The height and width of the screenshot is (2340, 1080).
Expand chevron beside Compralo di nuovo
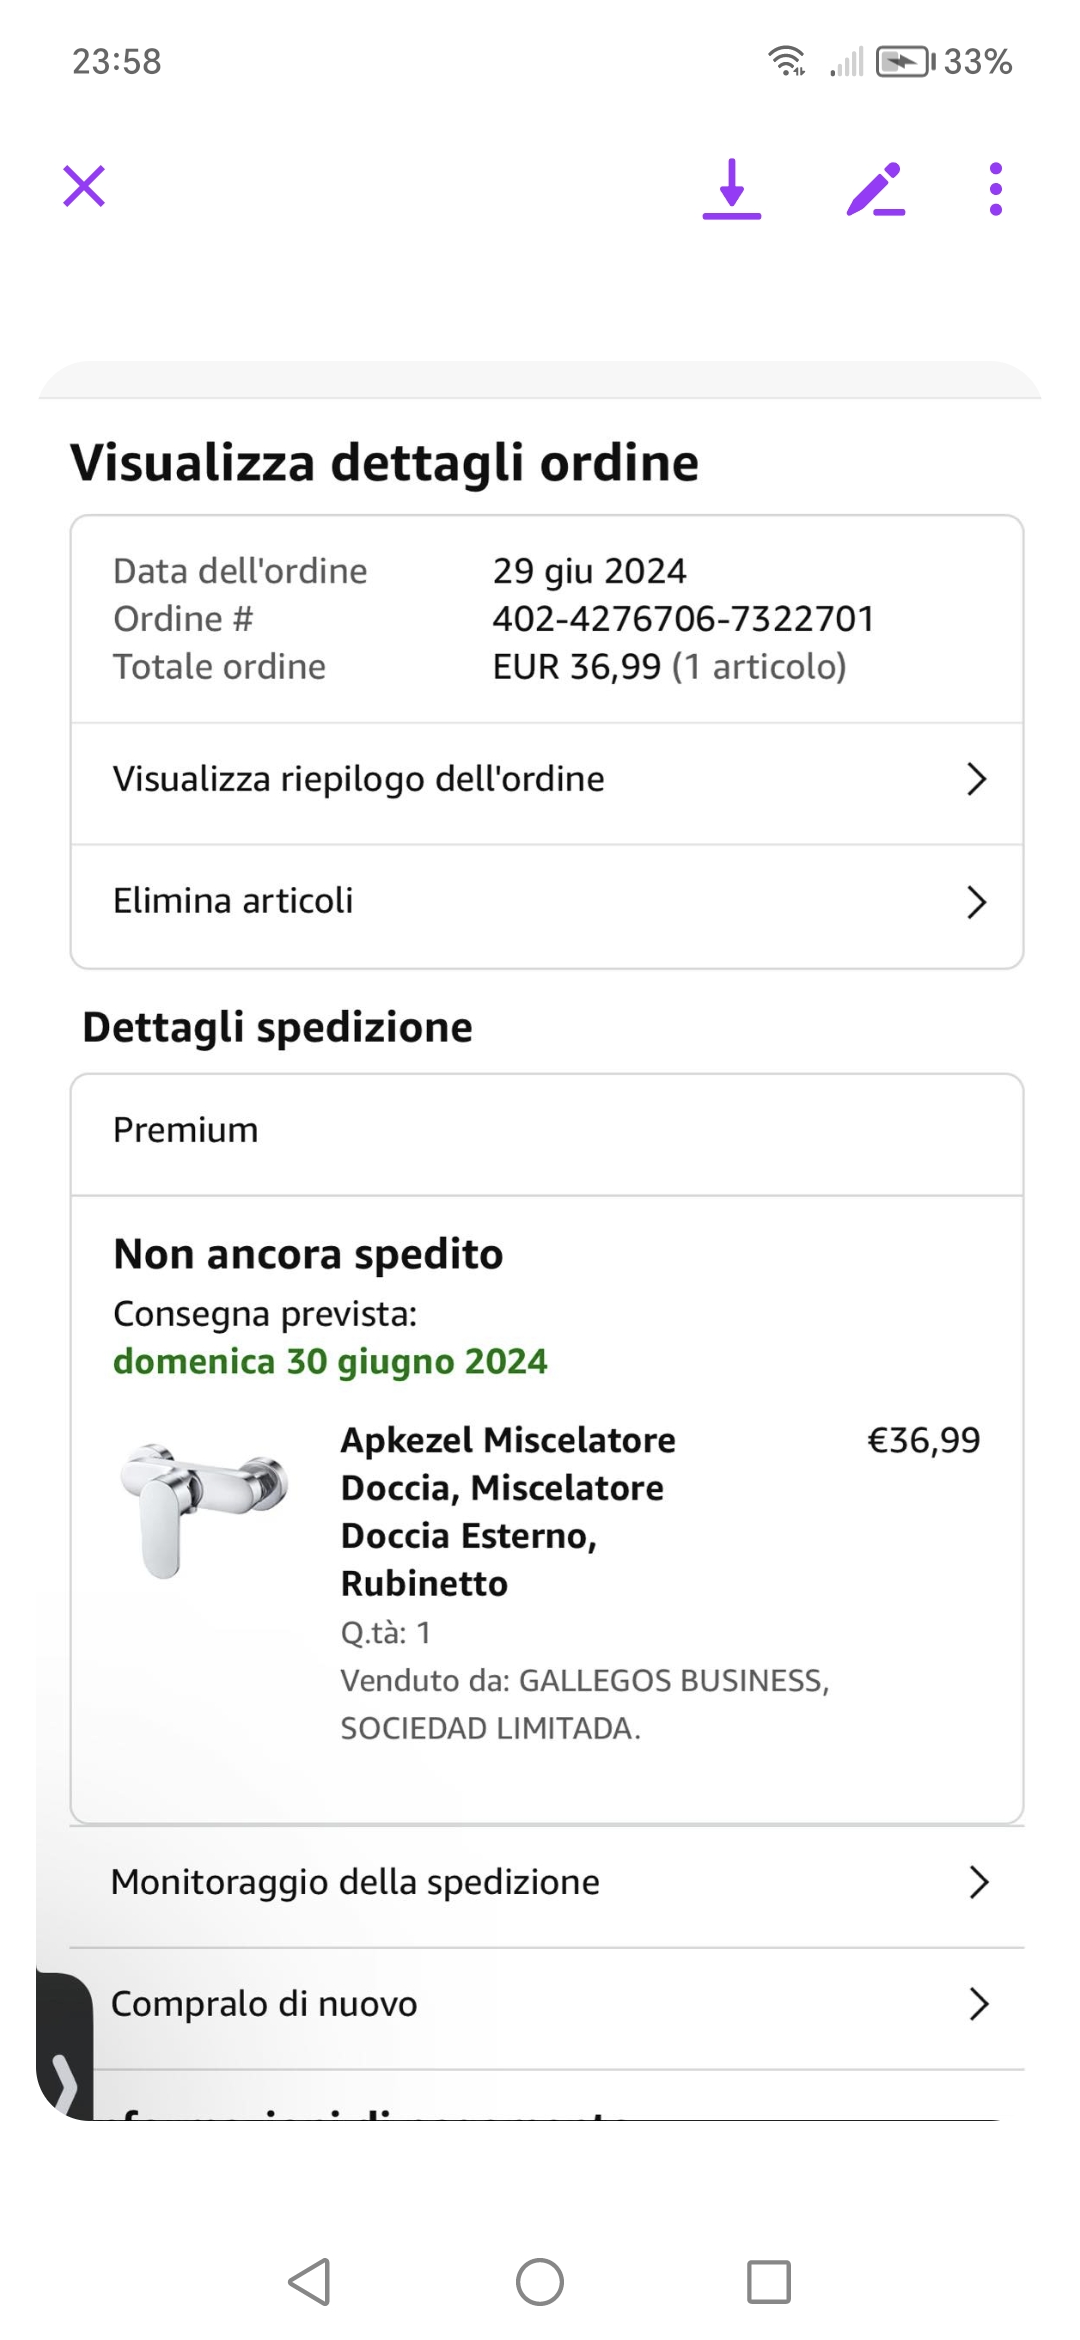[979, 2004]
